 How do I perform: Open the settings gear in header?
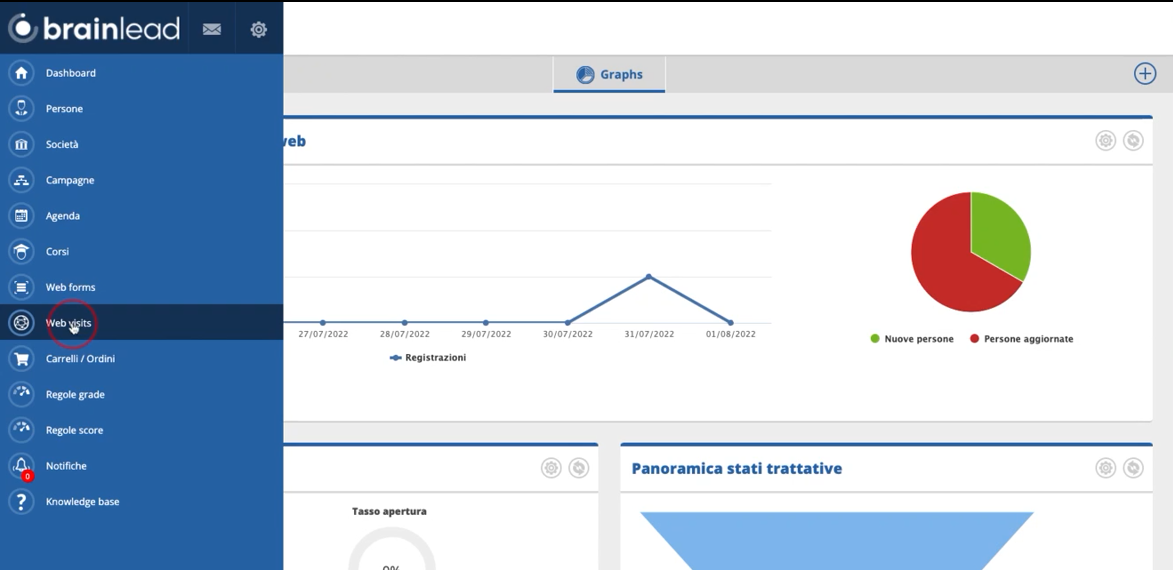[259, 29]
